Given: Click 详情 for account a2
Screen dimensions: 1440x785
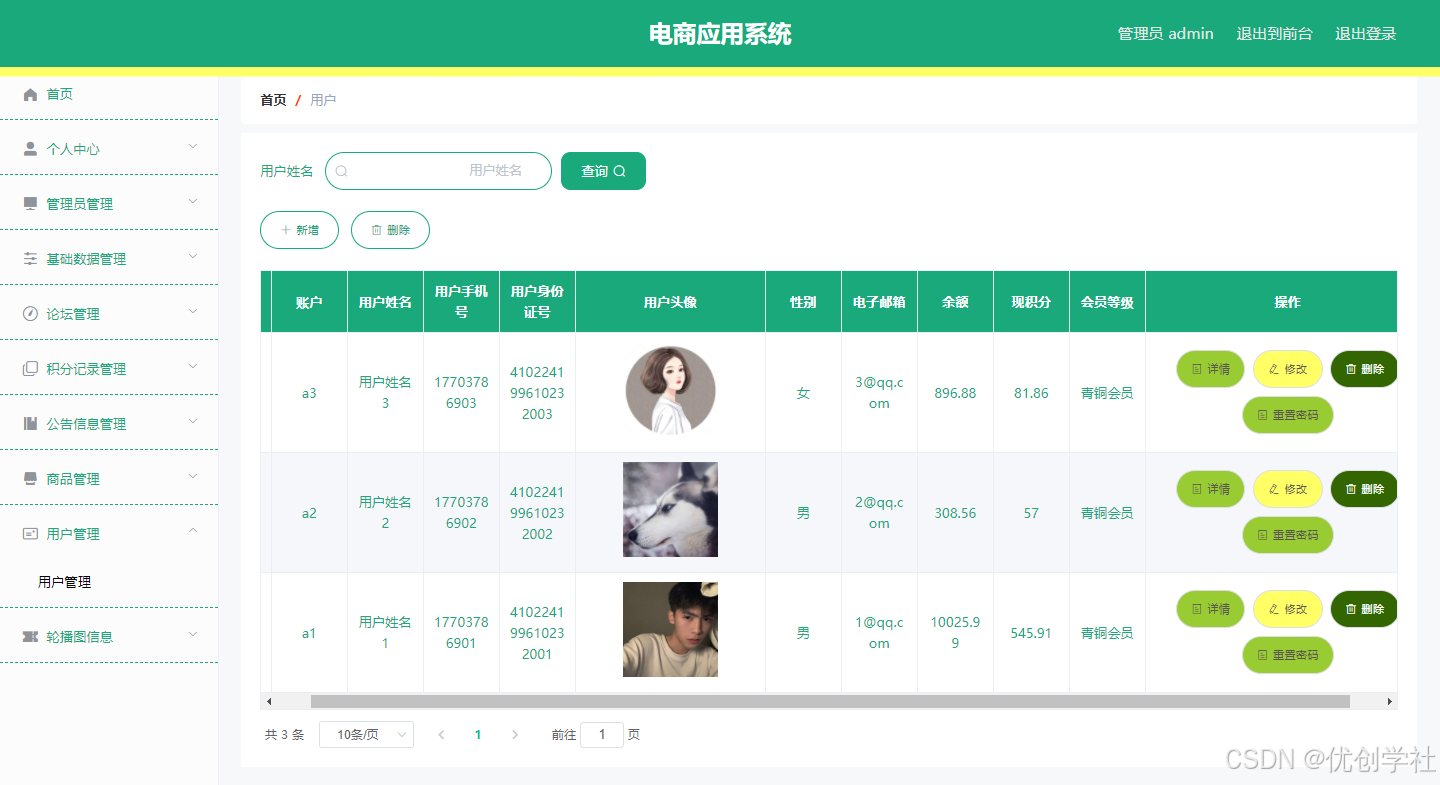Looking at the screenshot, I should [x=1210, y=489].
